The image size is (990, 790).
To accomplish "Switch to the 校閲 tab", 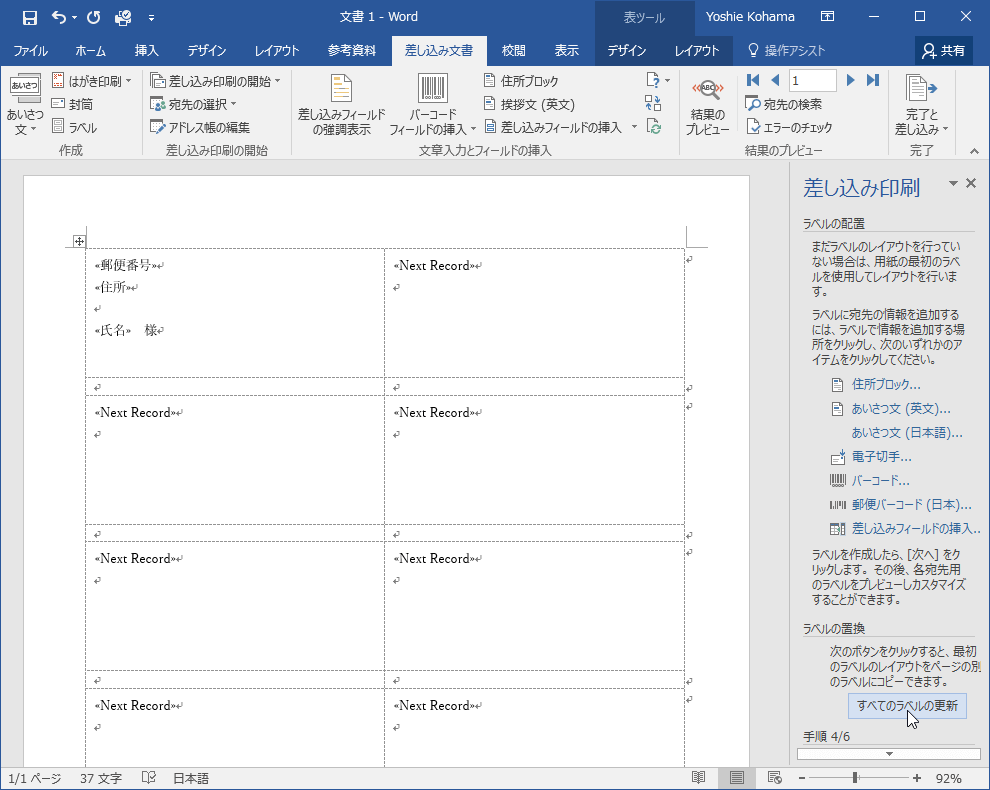I will click(513, 51).
